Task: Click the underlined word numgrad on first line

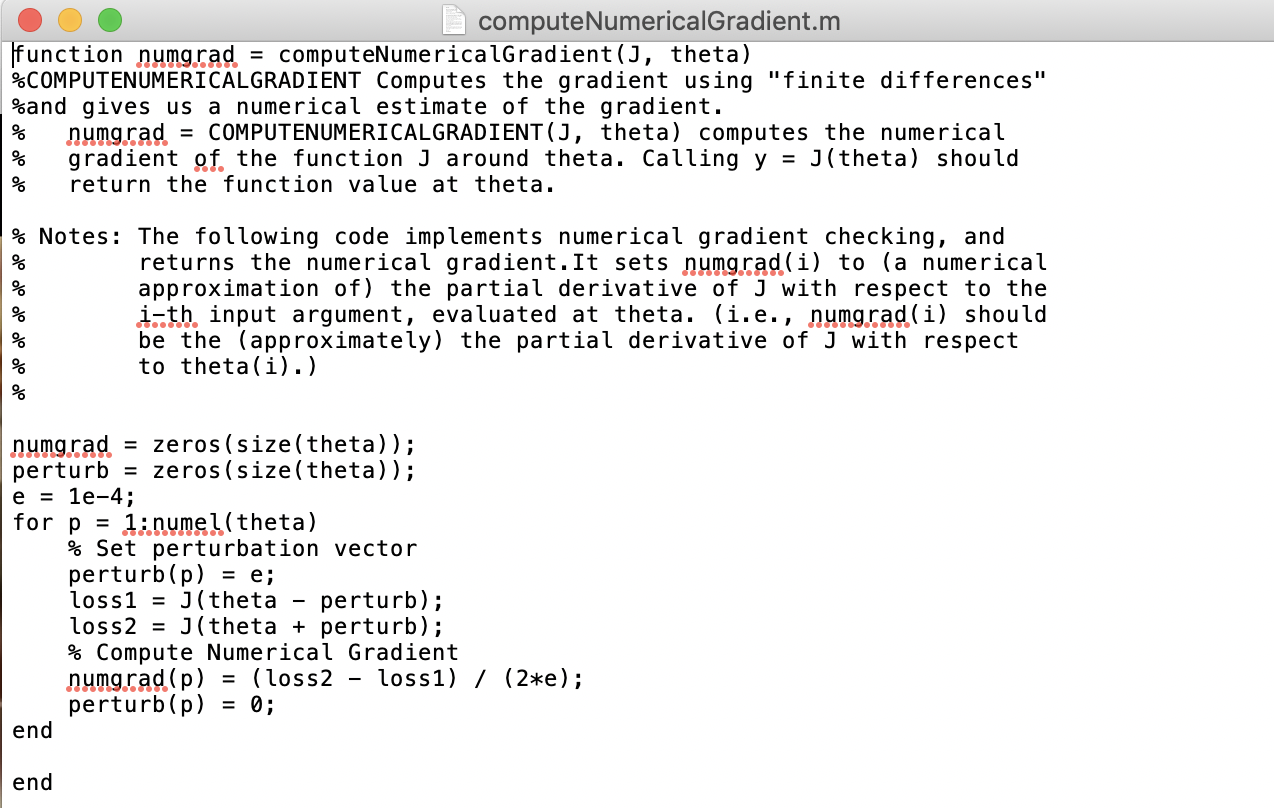Action: point(187,55)
